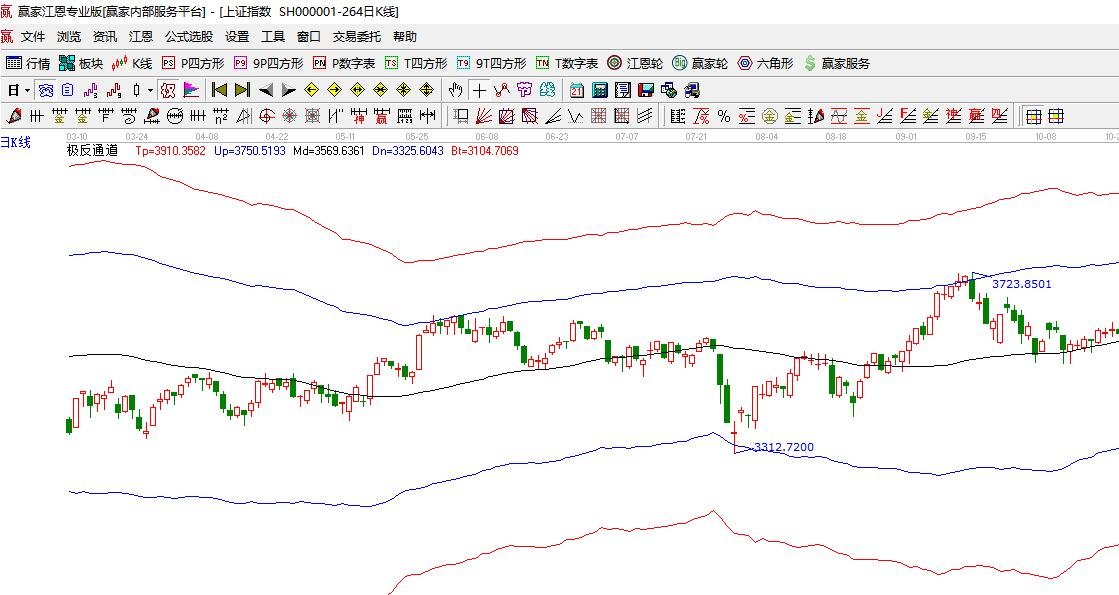Select the compass rose tool
This screenshot has width=1119, height=595.
pyautogui.click(x=289, y=116)
